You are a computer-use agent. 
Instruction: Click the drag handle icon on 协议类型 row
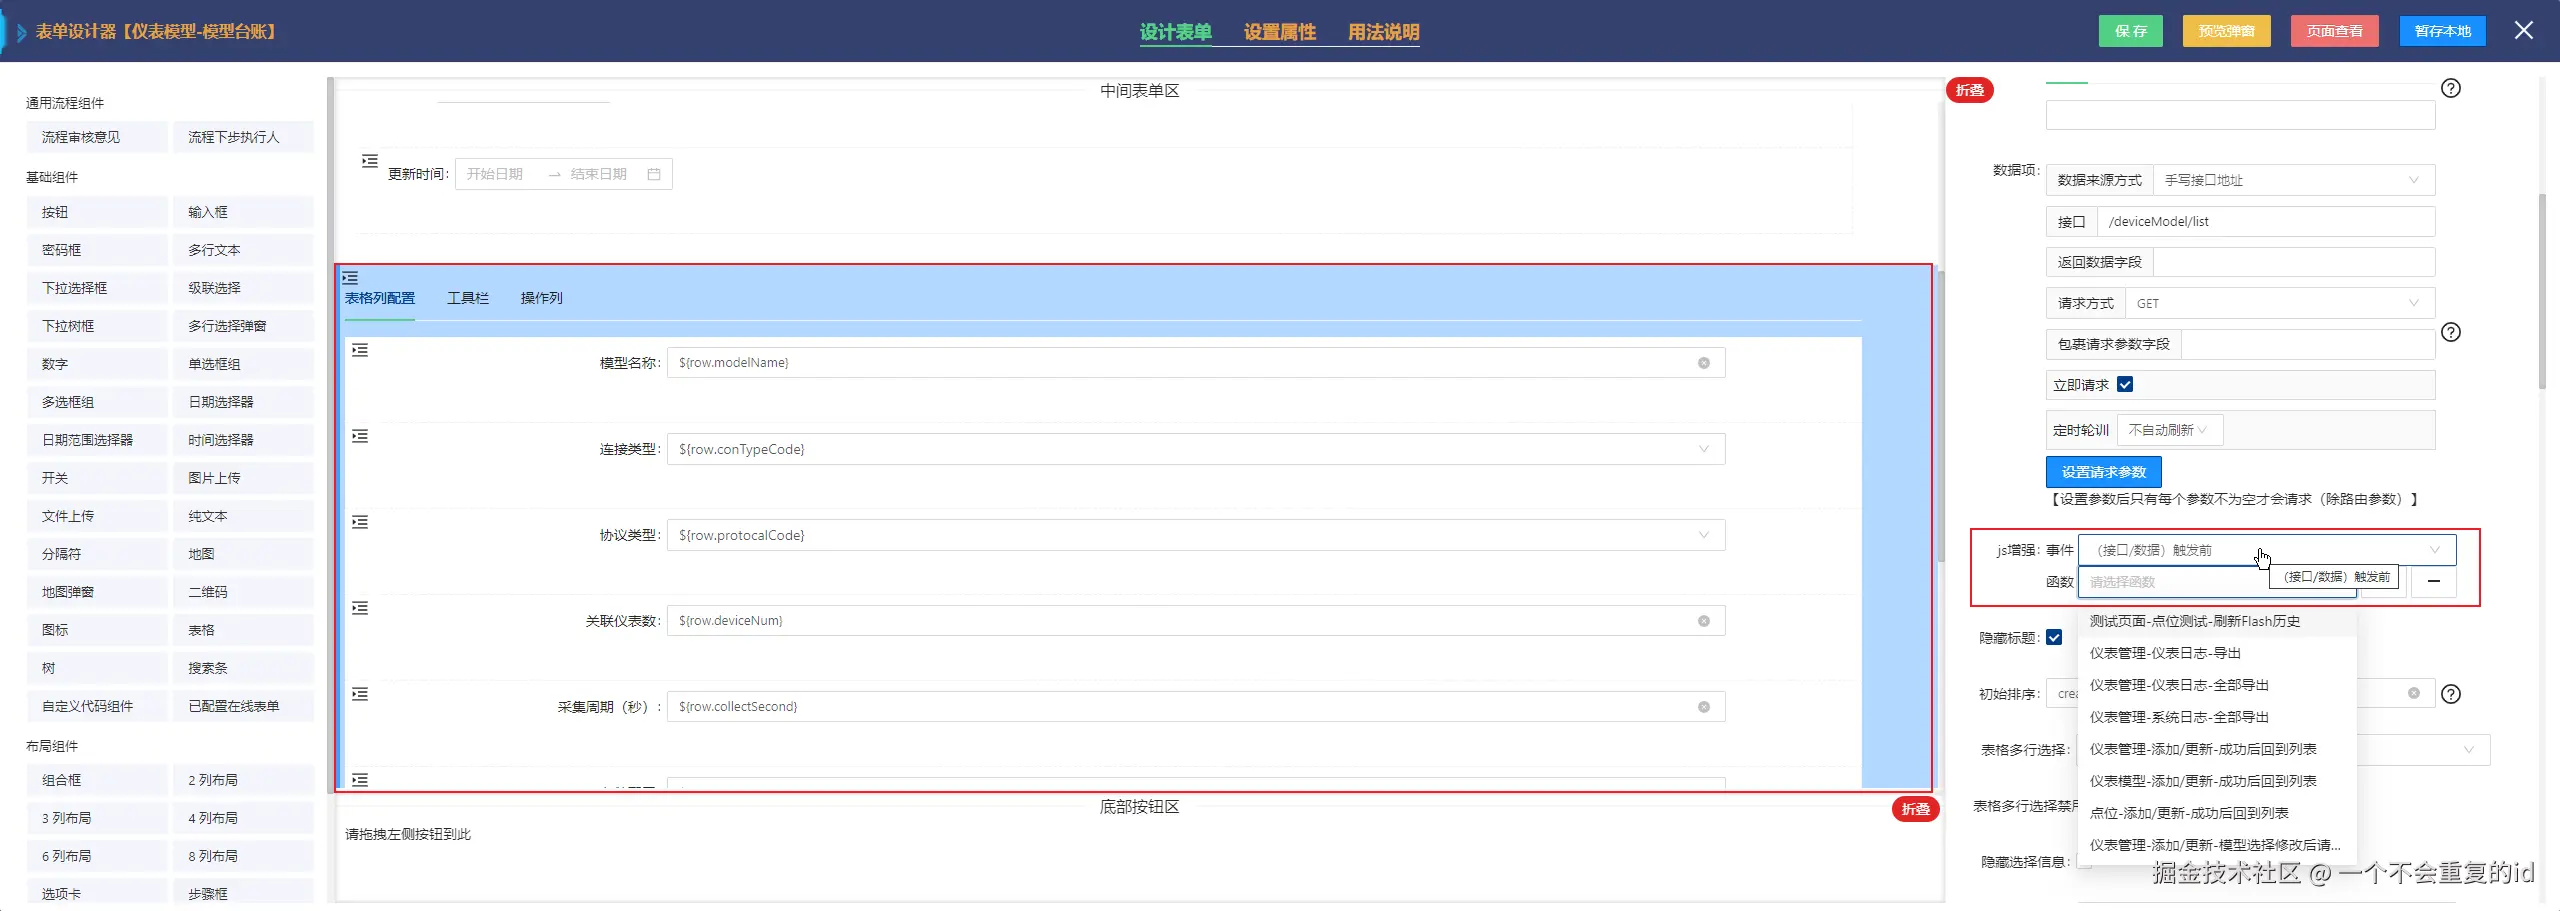(x=360, y=522)
